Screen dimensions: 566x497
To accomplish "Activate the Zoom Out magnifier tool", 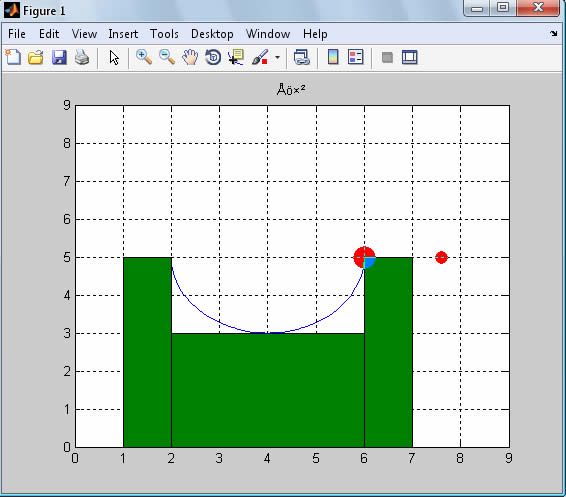I will pyautogui.click(x=167, y=57).
